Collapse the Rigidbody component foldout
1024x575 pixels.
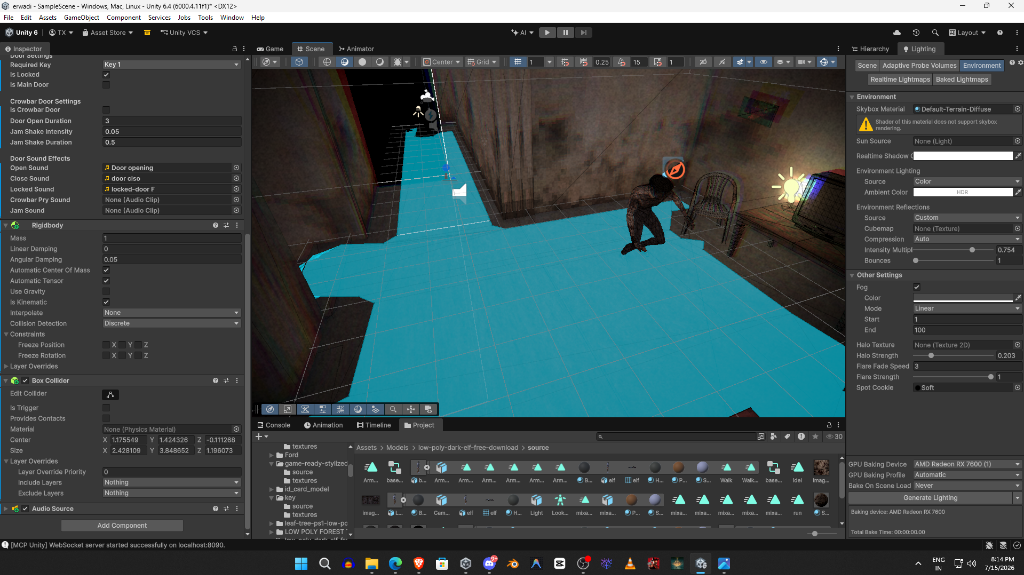tap(6, 225)
